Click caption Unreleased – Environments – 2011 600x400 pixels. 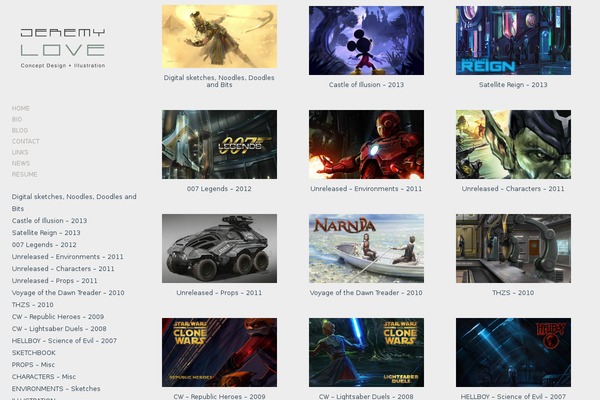366,189
